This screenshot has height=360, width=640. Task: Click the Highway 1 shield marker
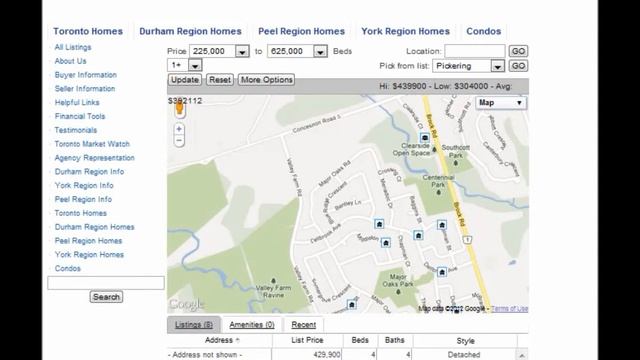tap(468, 240)
